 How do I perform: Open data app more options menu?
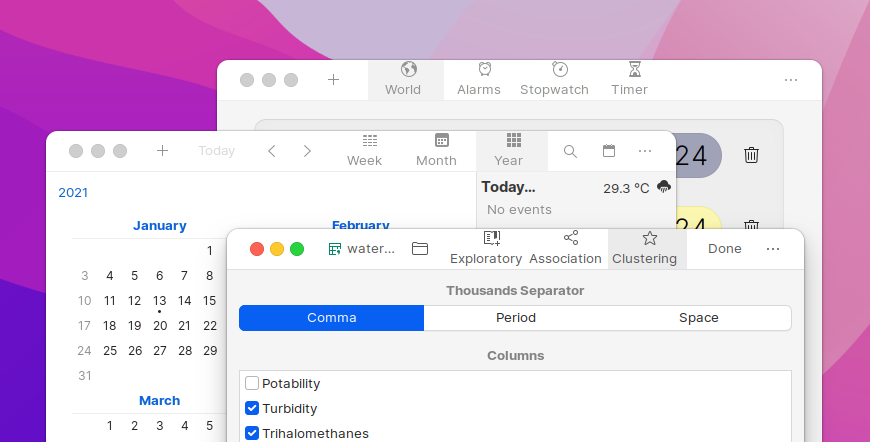coord(773,249)
